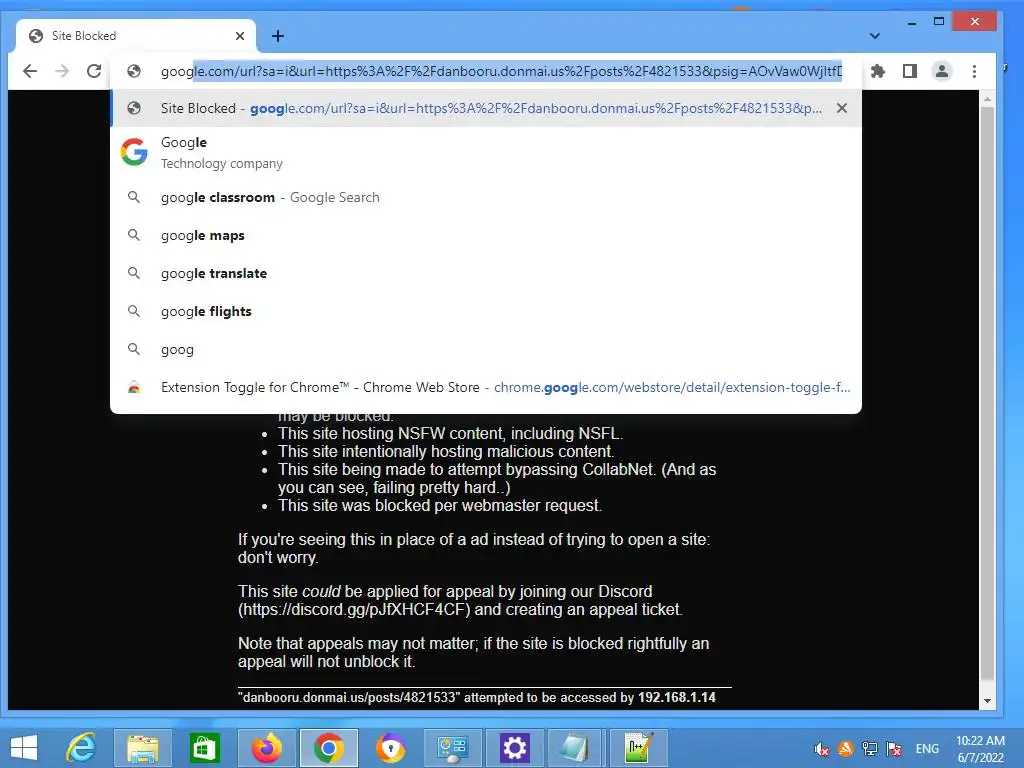
Task: Click the IP address 192.168.1.14 text
Action: tap(677, 697)
